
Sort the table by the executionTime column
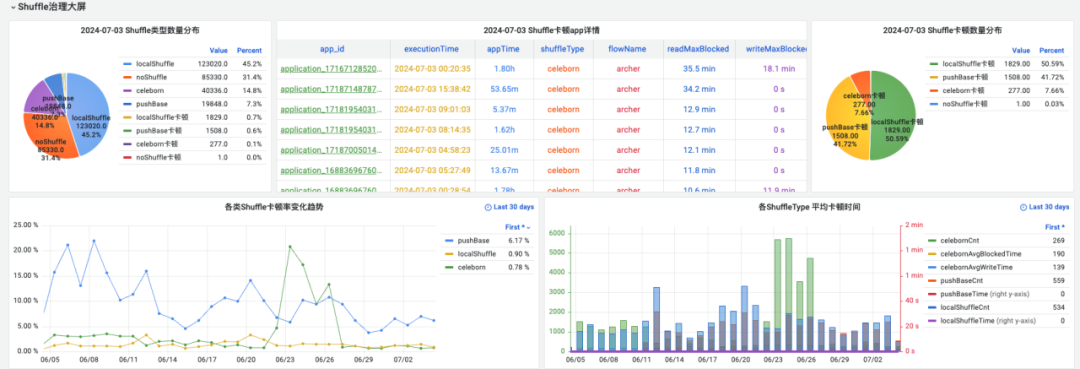pyautogui.click(x=431, y=49)
